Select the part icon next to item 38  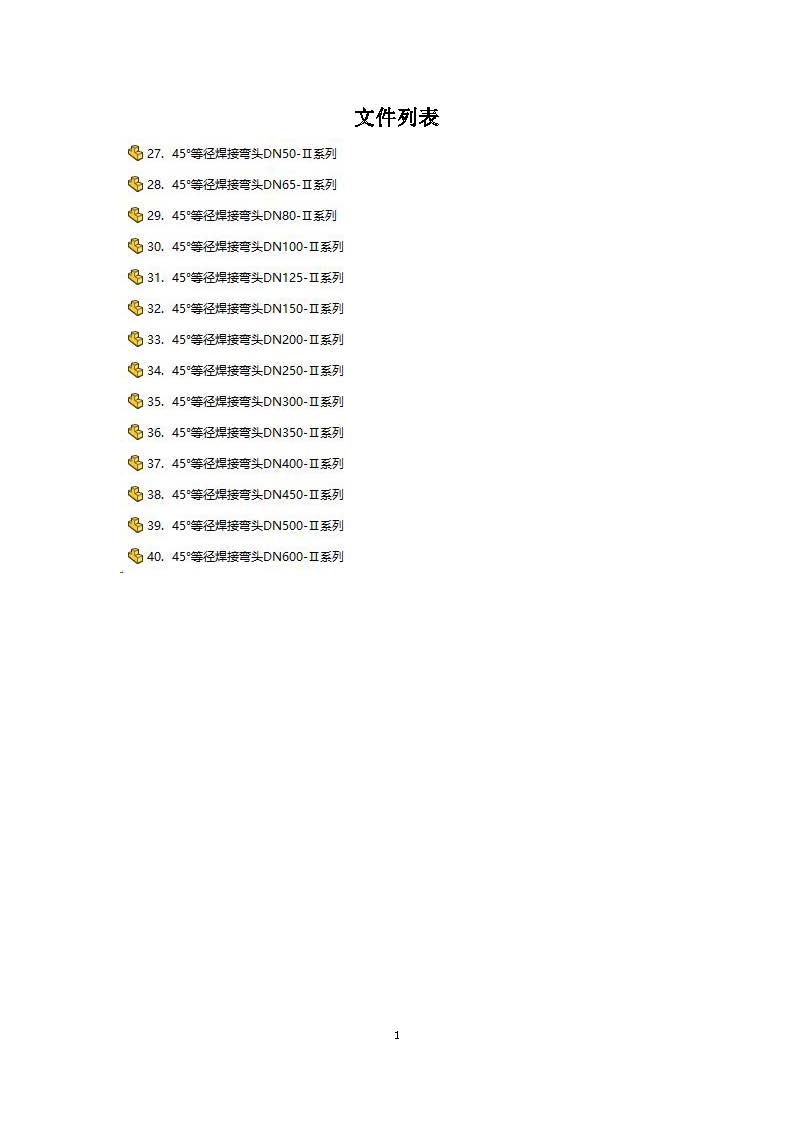click(135, 493)
